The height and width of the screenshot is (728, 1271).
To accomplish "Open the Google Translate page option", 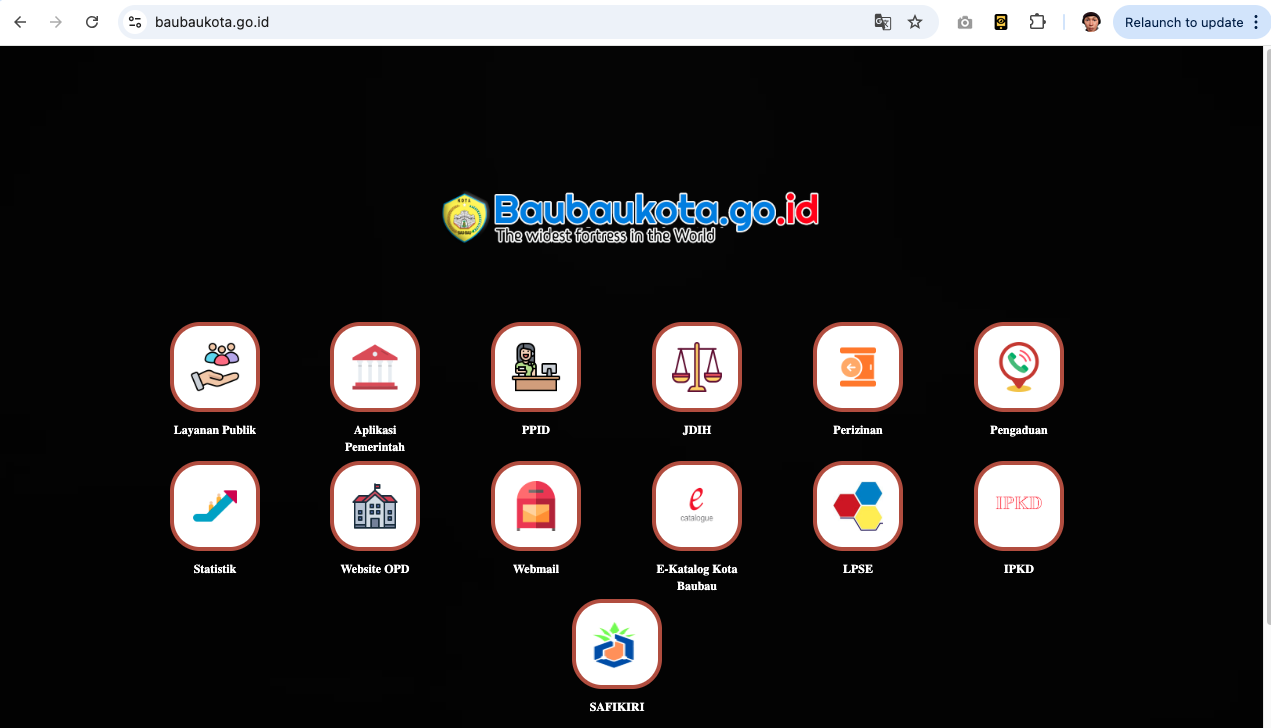I will [883, 22].
